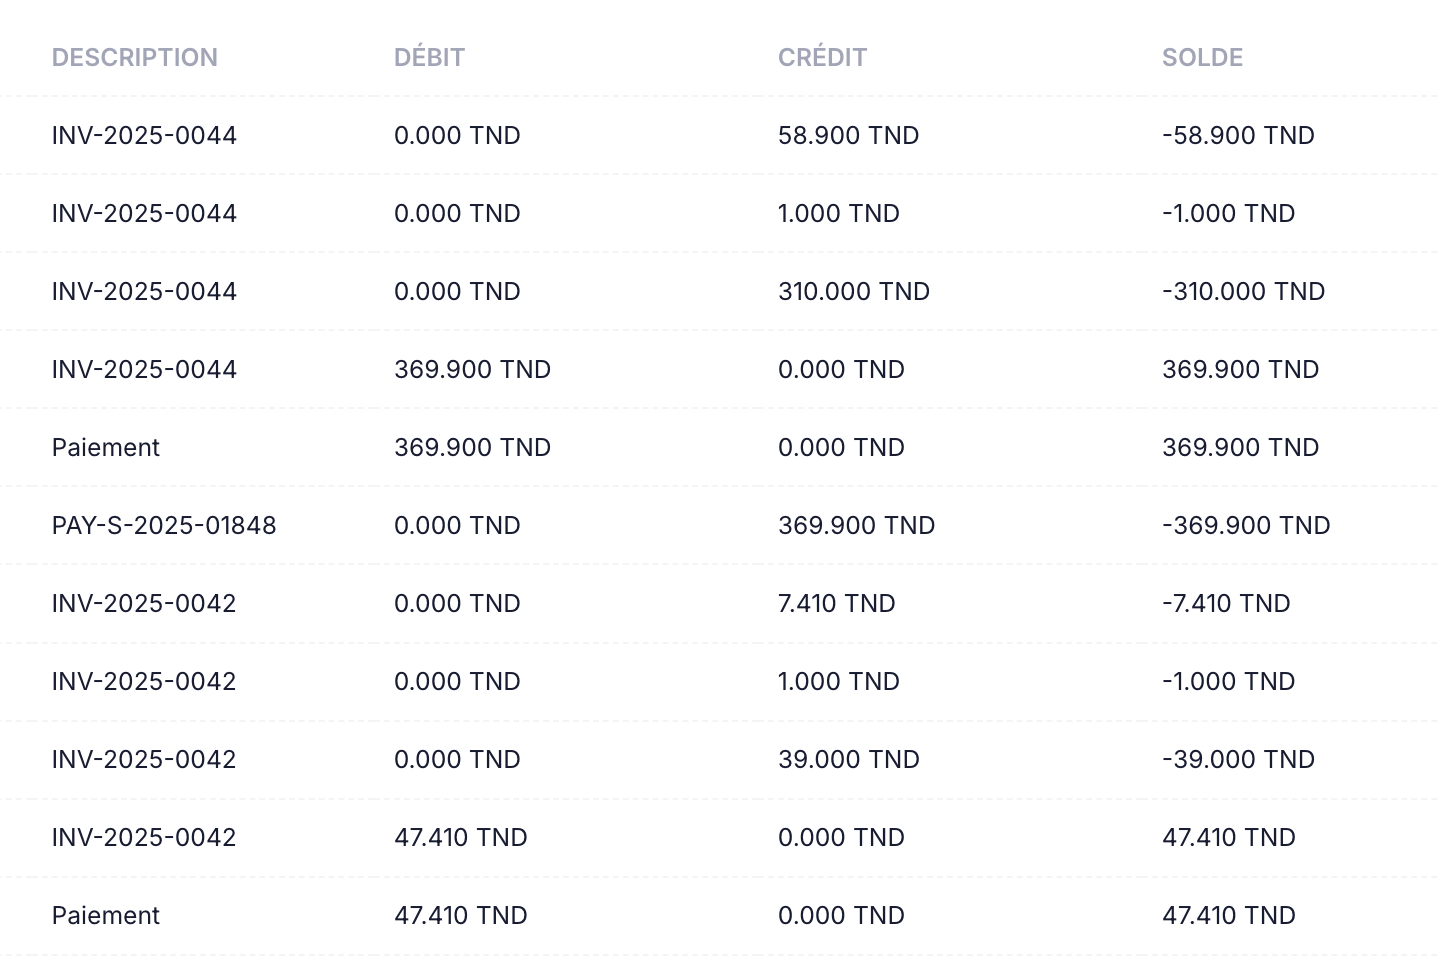1440x960 pixels.
Task: Click the 310.000 TND credit amount
Action: click(854, 291)
